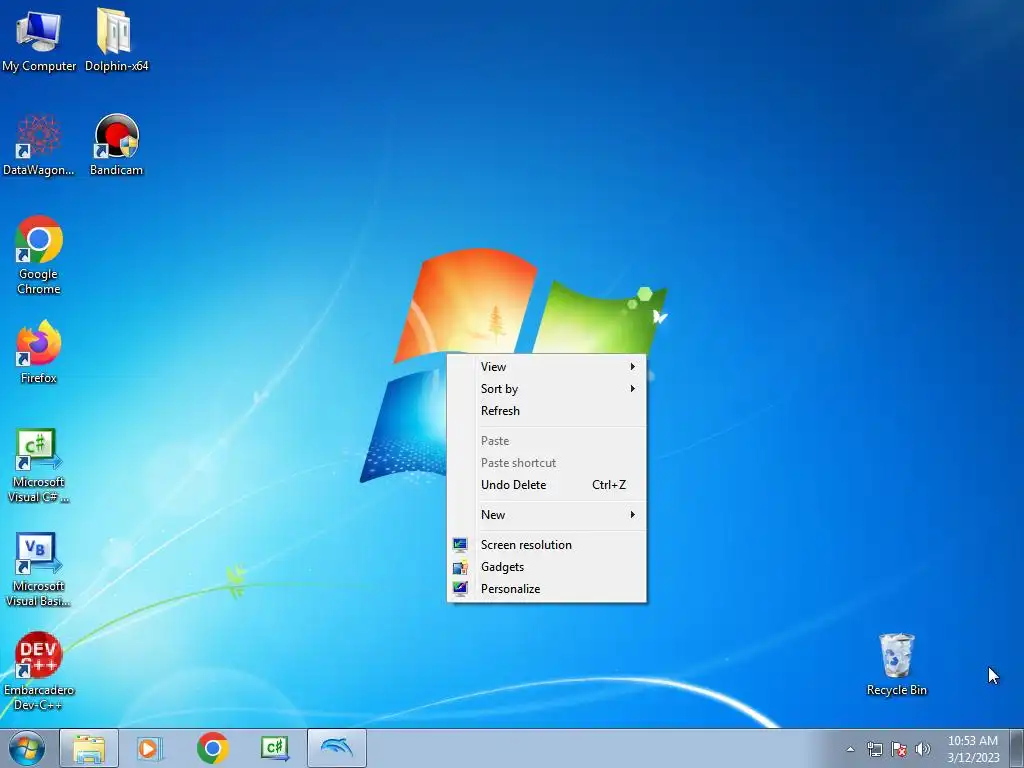
Task: Open Google Chrome from the taskbar
Action: click(x=212, y=748)
